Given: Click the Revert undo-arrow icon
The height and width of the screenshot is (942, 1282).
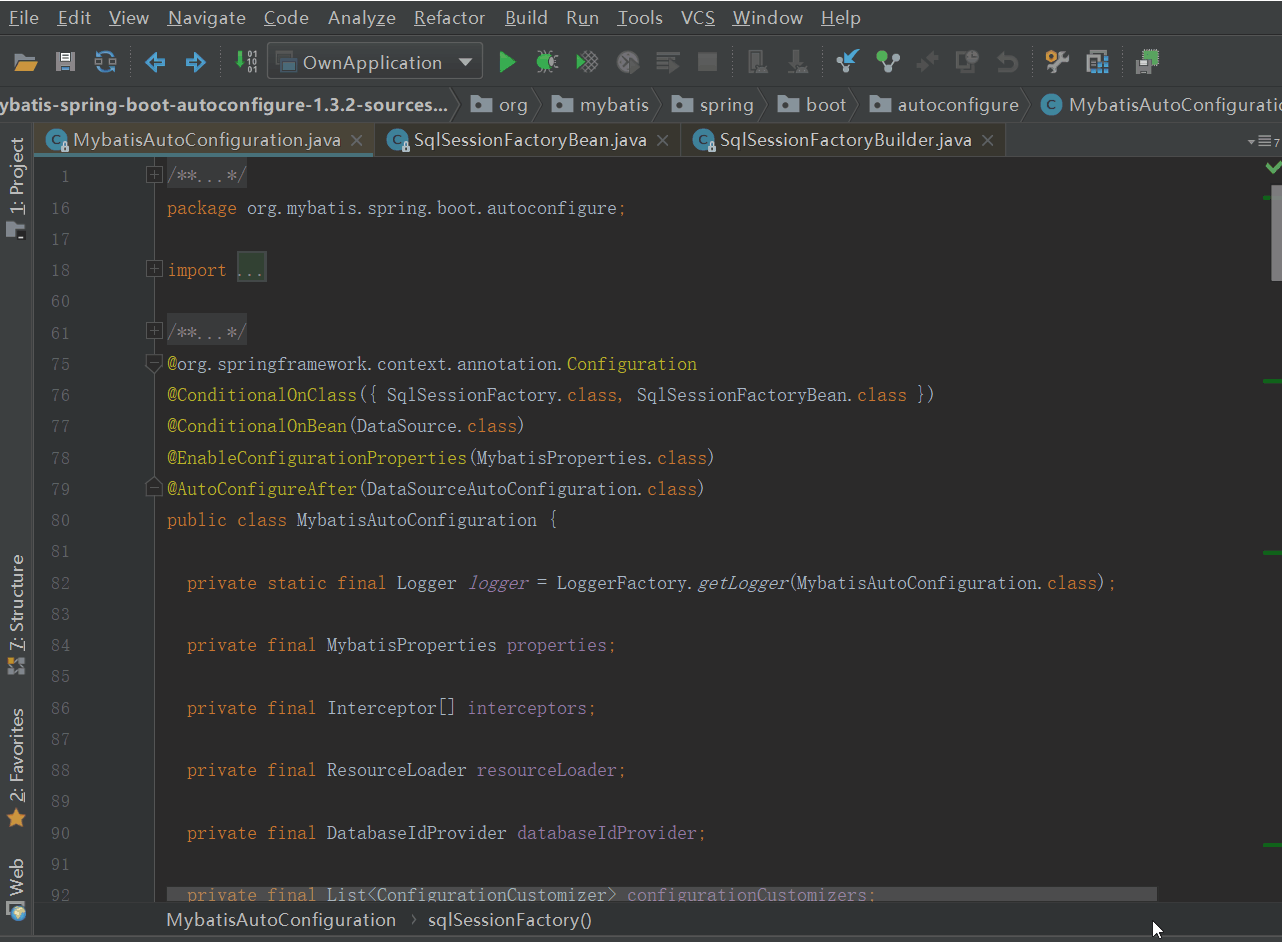Looking at the screenshot, I should click(x=1007, y=62).
